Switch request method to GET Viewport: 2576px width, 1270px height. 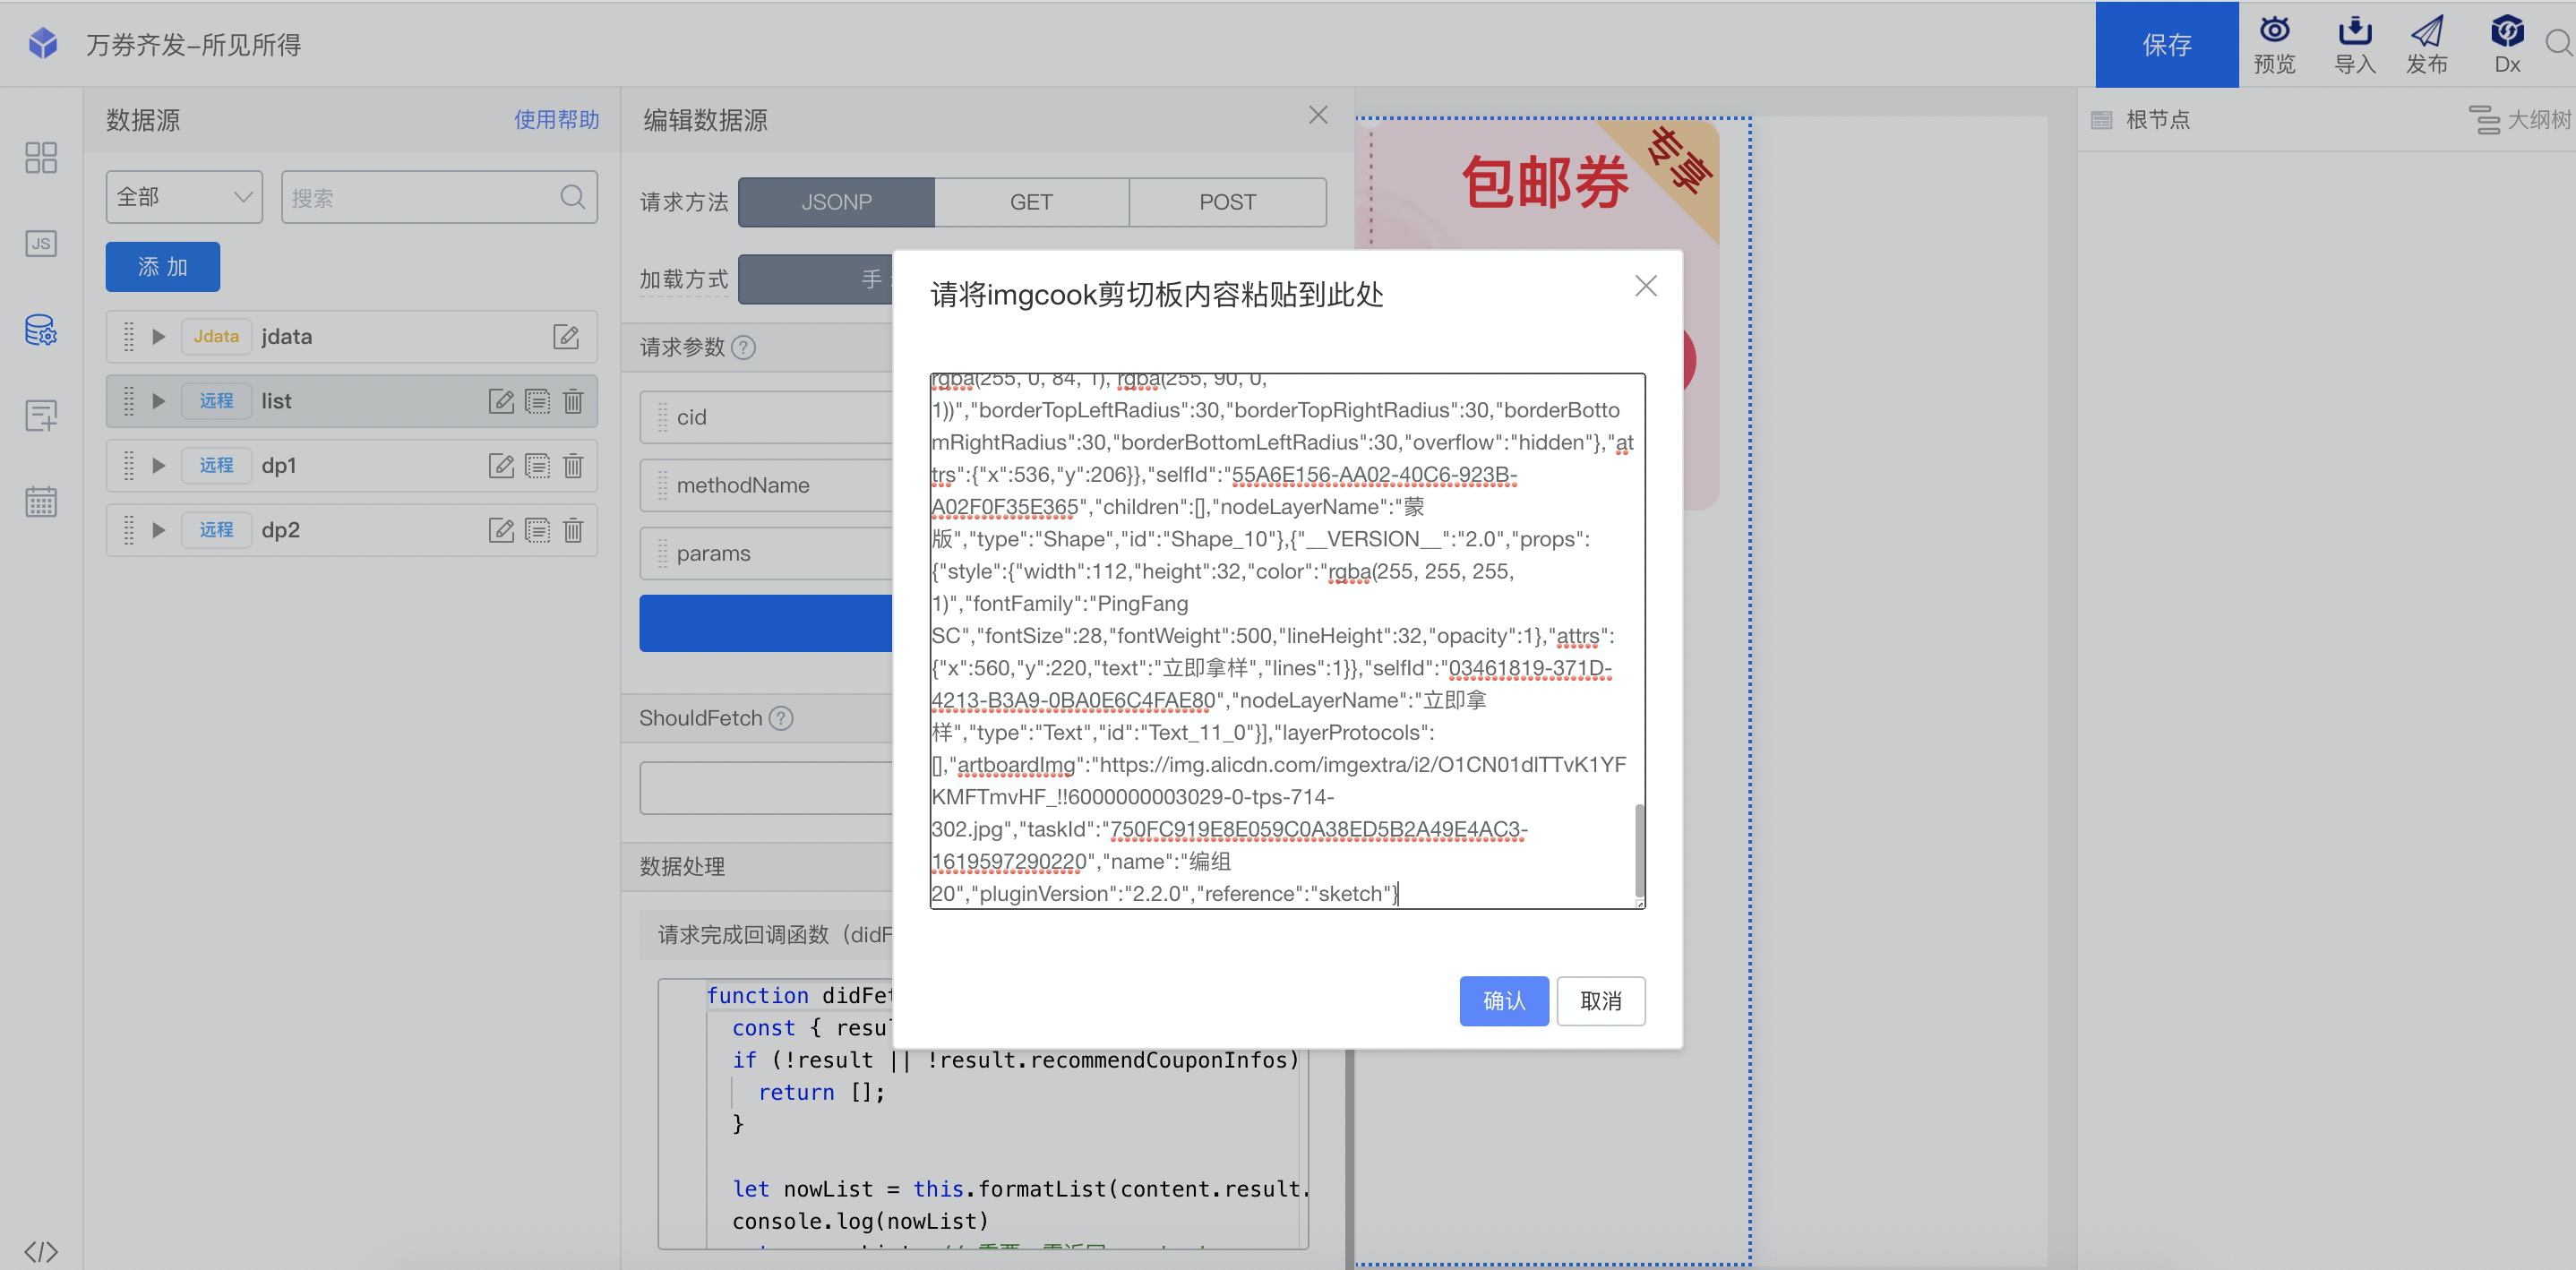[1031, 202]
